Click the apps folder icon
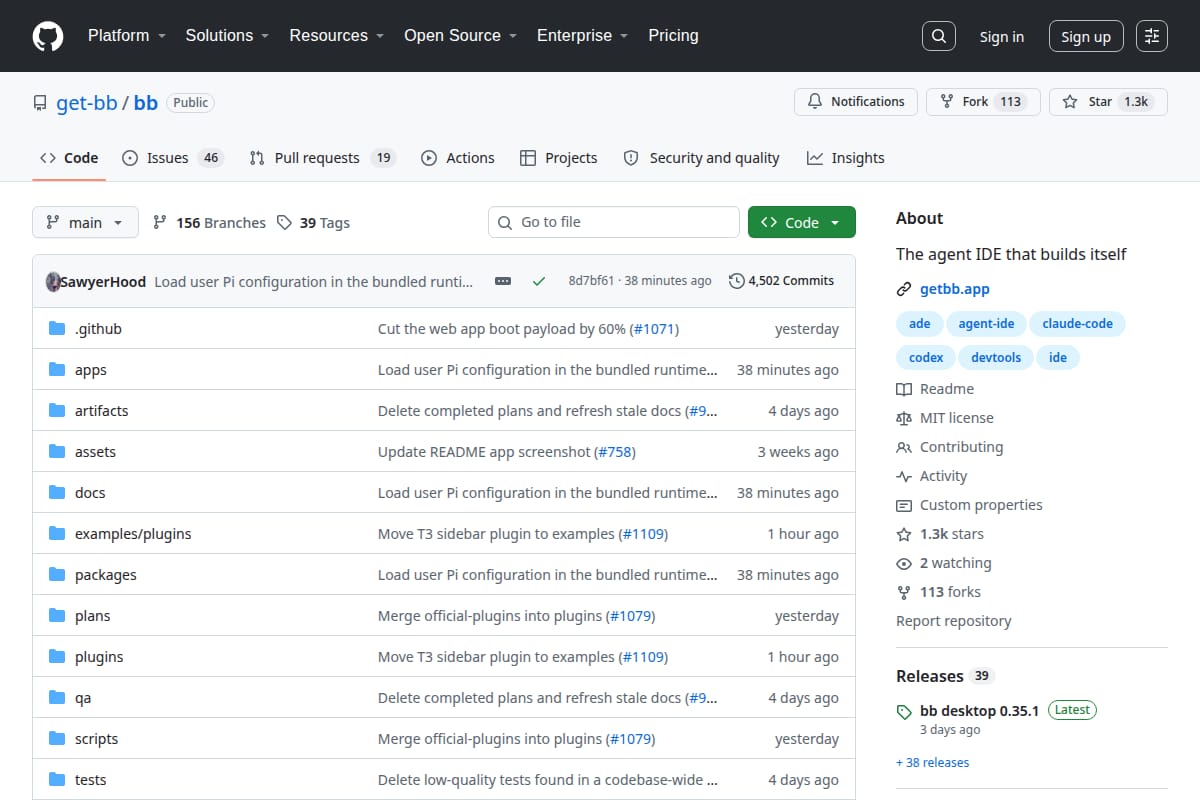 point(57,369)
